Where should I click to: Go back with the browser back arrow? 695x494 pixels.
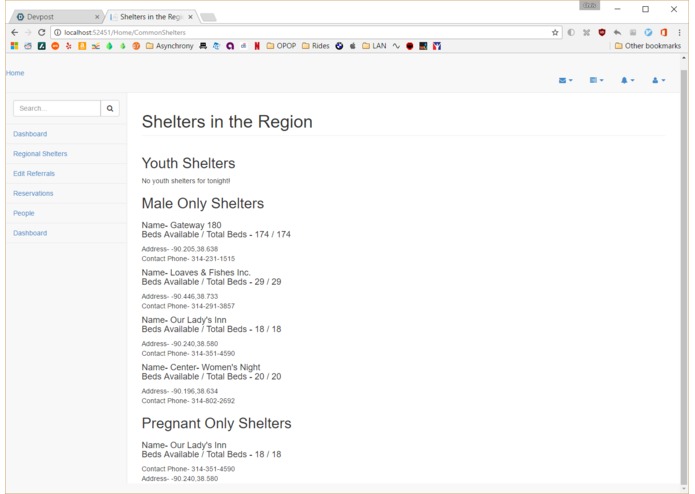point(15,32)
